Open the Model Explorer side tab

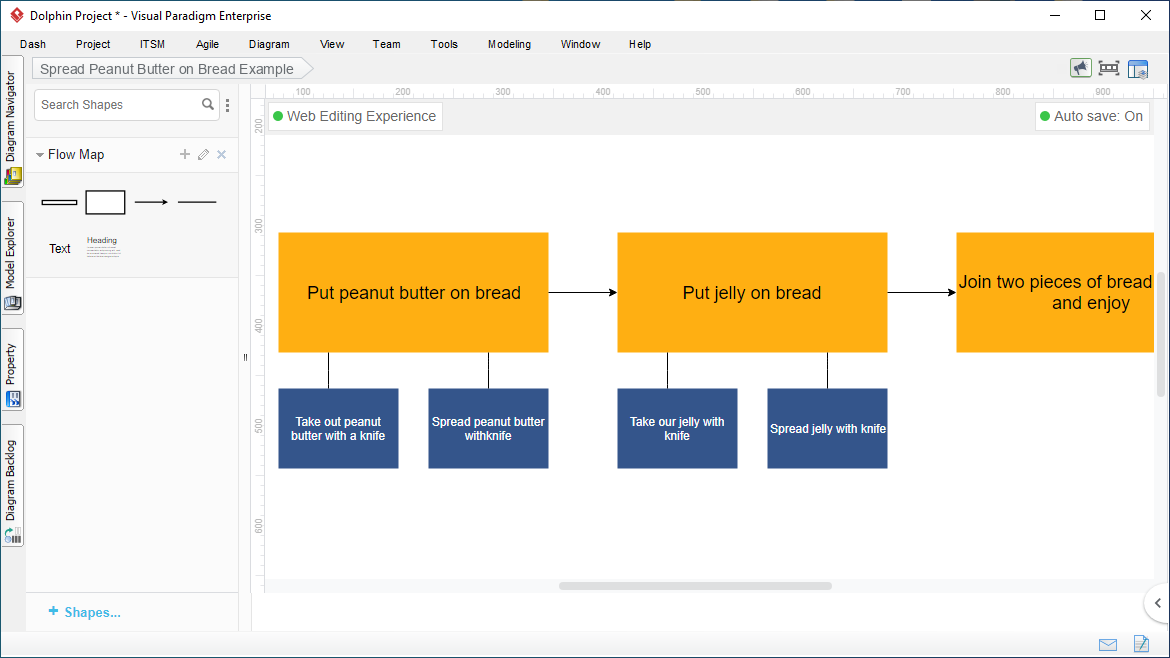(12, 259)
